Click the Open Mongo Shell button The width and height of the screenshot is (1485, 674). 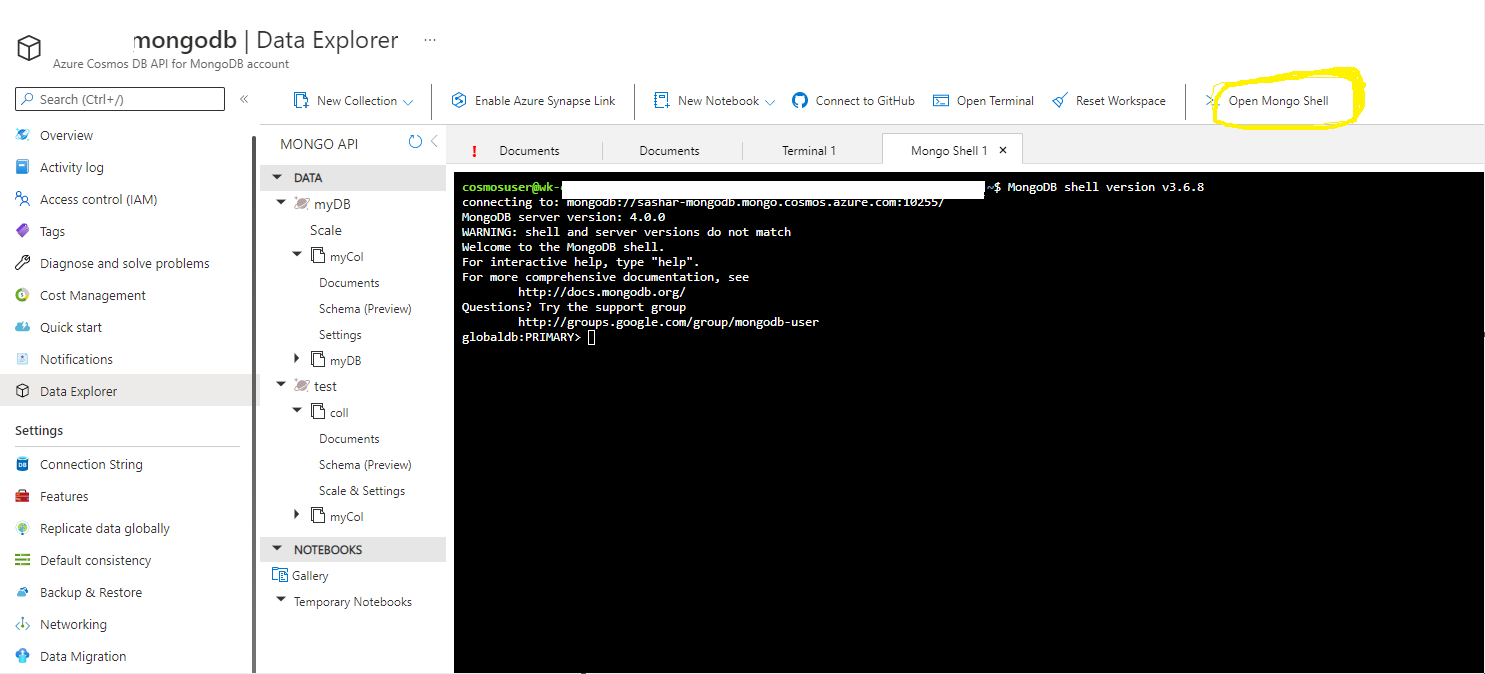pos(1268,100)
